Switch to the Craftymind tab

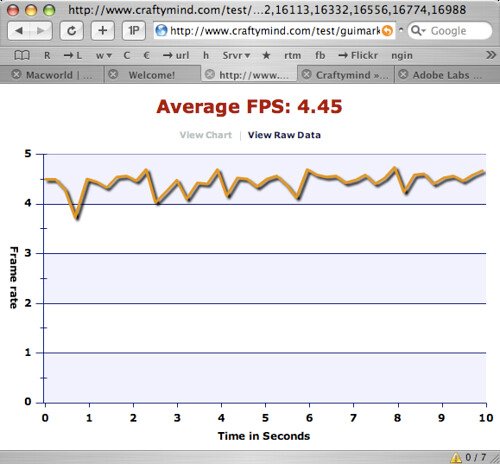[346, 75]
